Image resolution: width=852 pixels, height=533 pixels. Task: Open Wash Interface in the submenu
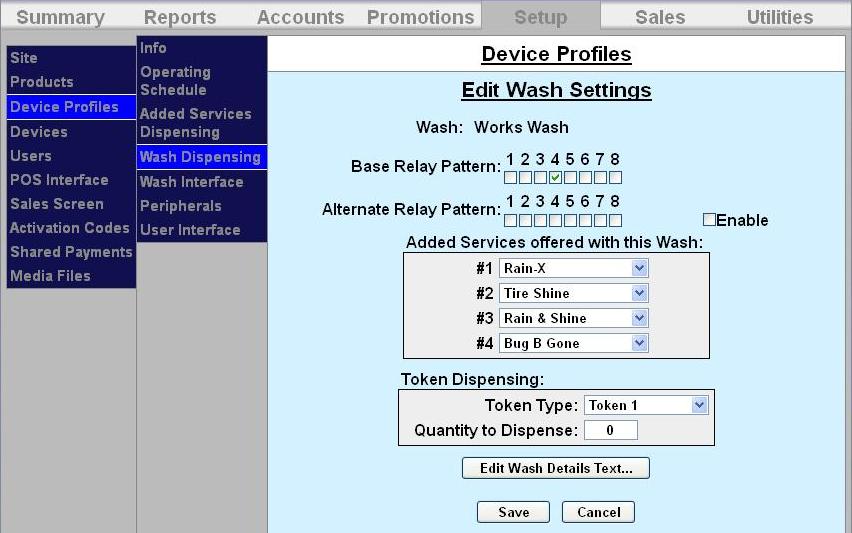point(191,182)
